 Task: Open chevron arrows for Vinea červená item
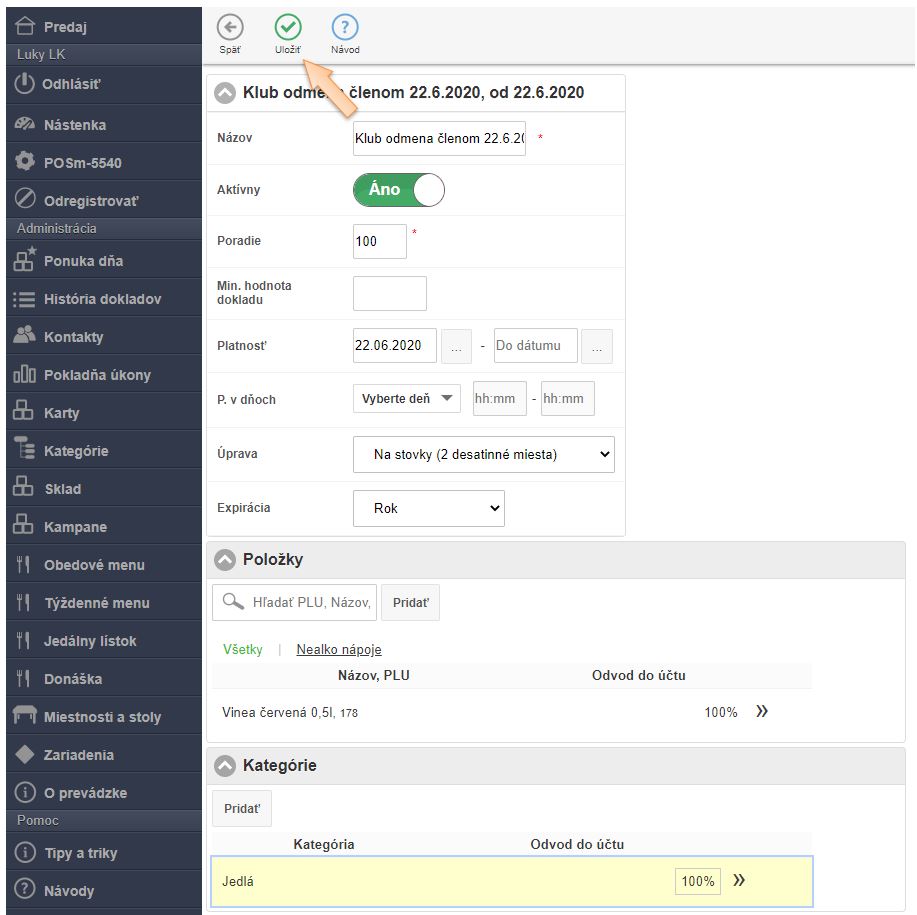762,711
